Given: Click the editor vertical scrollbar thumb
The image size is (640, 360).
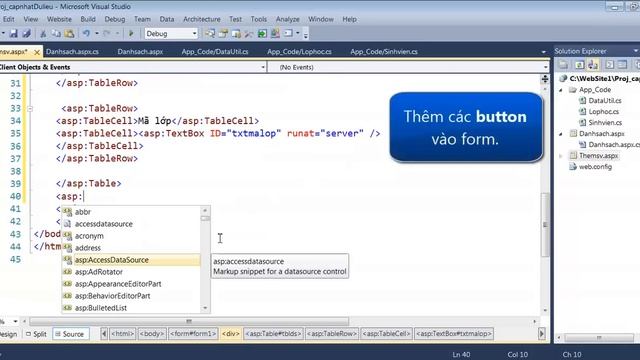Looking at the screenshot, I should coord(545,224).
